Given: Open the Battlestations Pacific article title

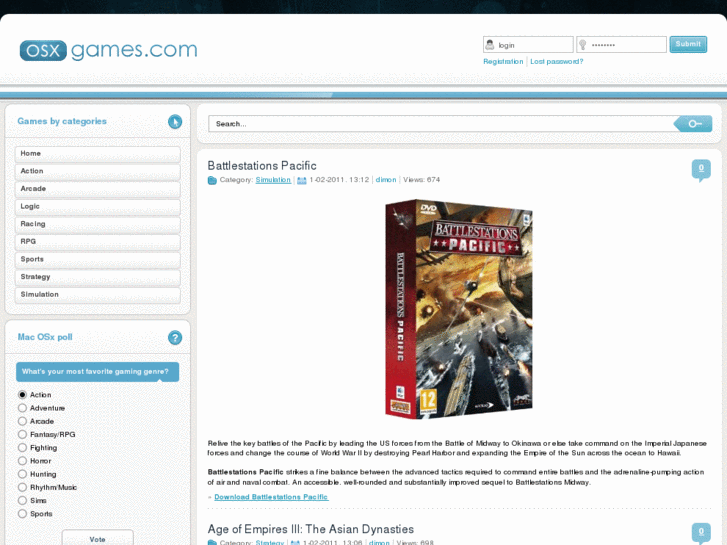Looking at the screenshot, I should pos(262,166).
